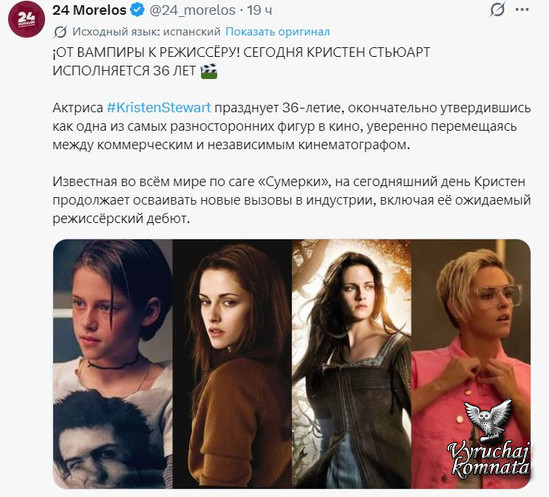
Task: Open first photo with short-haired teen
Action: 113,364
